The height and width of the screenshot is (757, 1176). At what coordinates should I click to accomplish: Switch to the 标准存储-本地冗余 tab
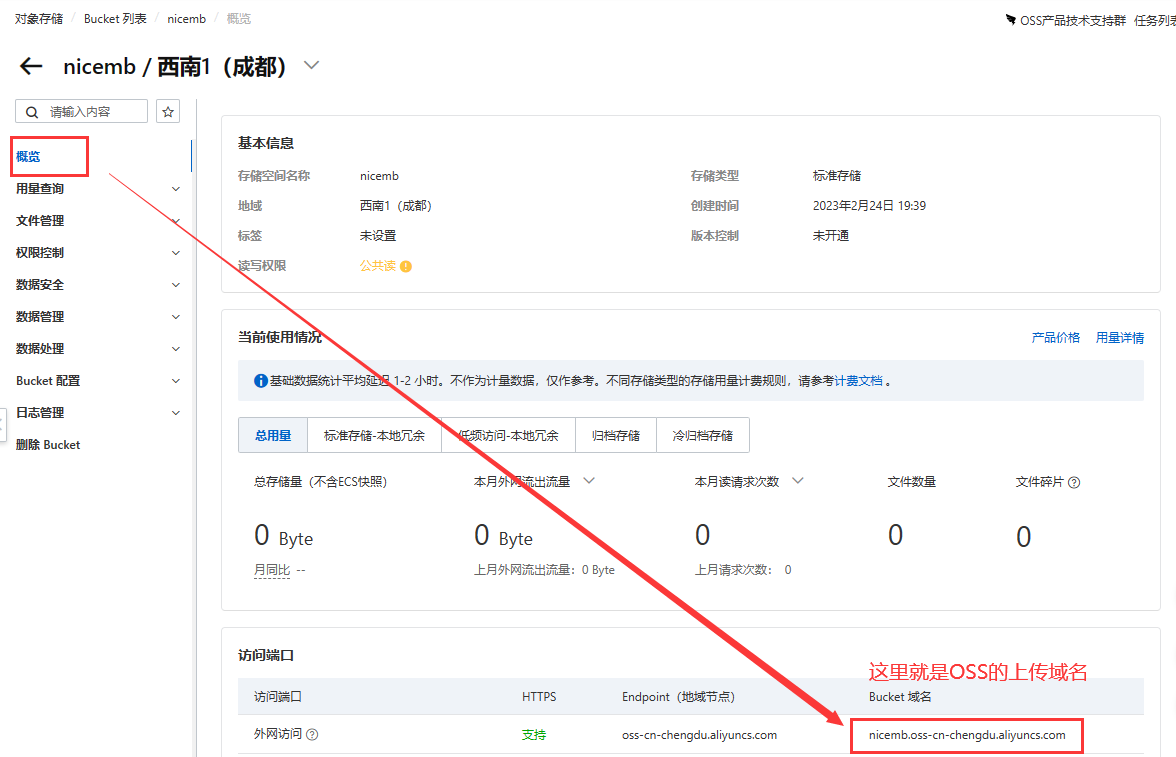point(374,436)
